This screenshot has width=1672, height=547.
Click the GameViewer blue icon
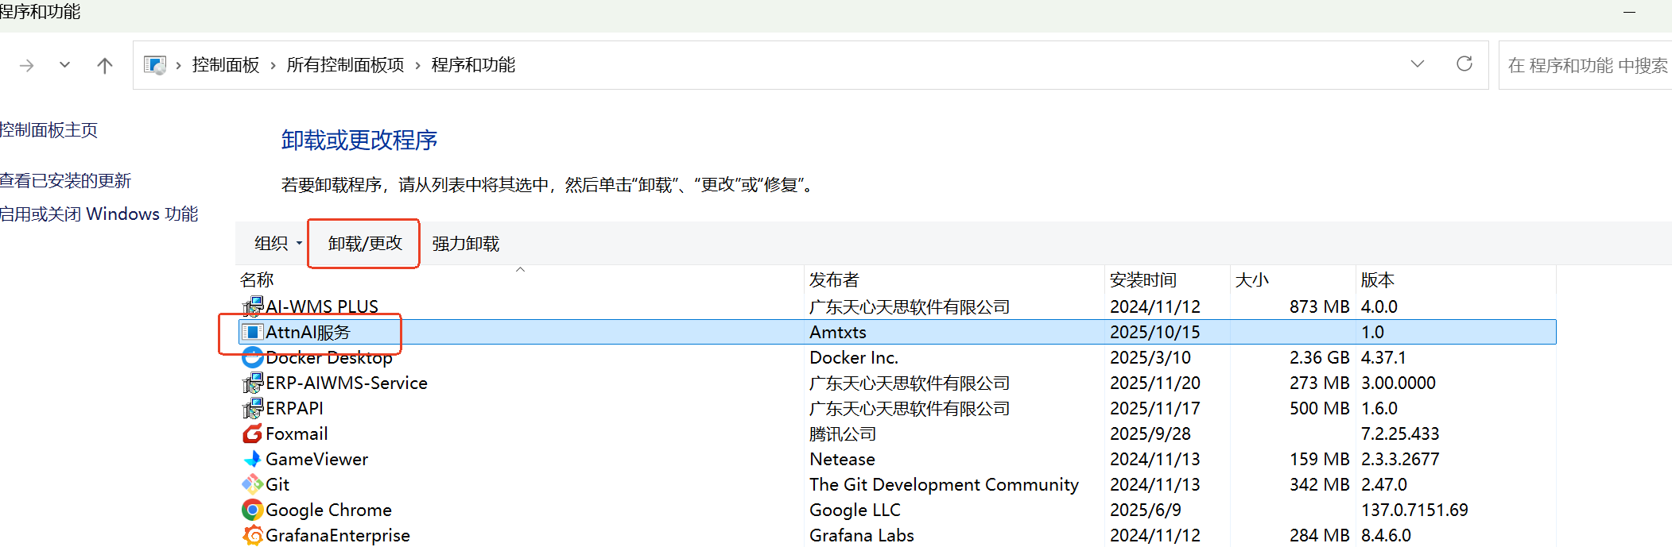(x=252, y=459)
